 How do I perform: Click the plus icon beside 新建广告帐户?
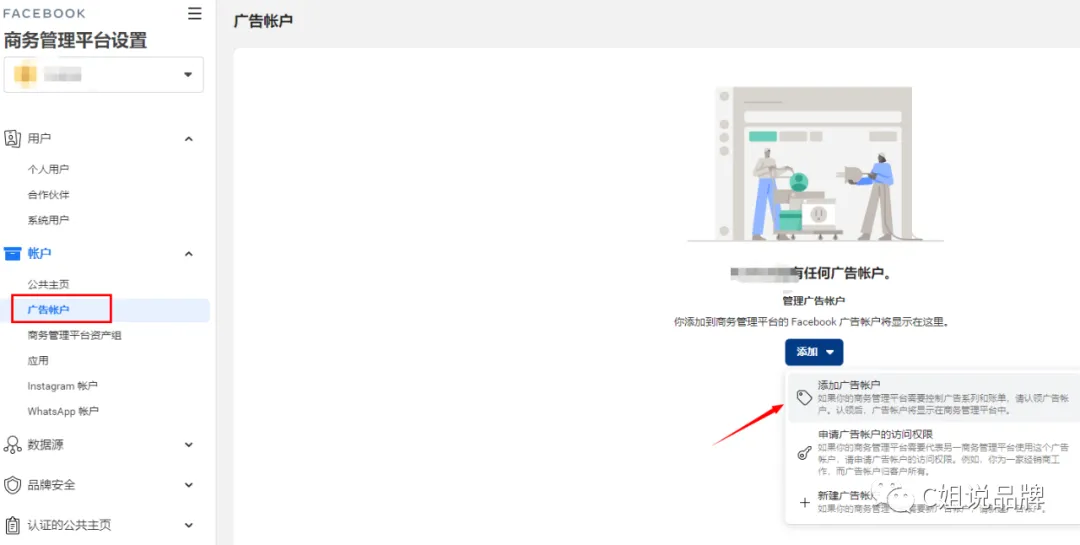(x=804, y=502)
